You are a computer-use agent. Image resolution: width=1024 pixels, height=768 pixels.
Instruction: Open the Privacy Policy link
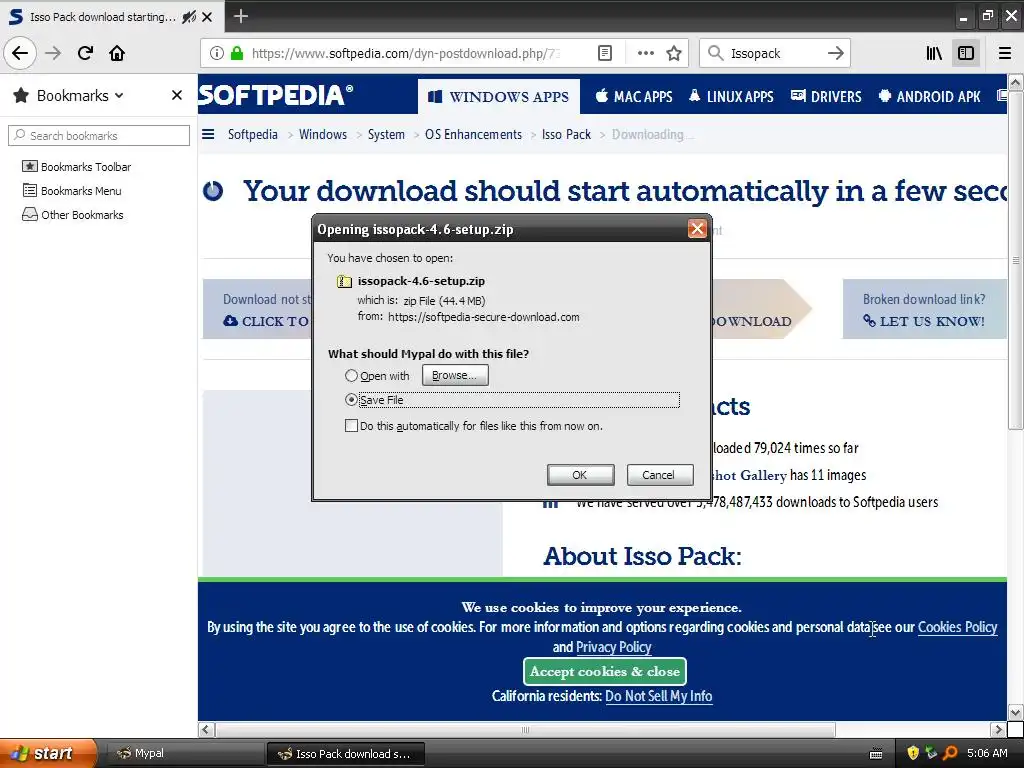(613, 647)
